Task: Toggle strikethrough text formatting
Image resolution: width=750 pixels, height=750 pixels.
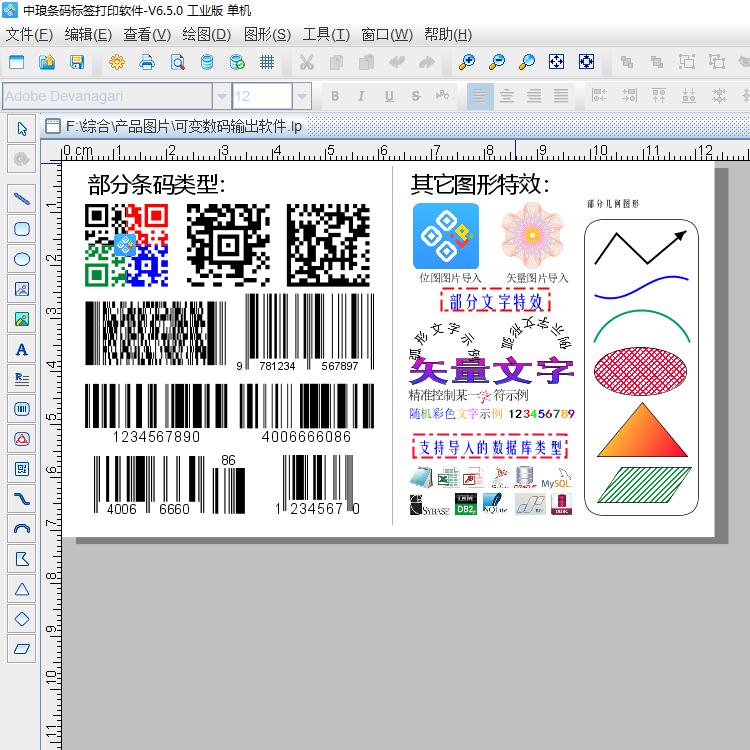Action: pos(416,96)
